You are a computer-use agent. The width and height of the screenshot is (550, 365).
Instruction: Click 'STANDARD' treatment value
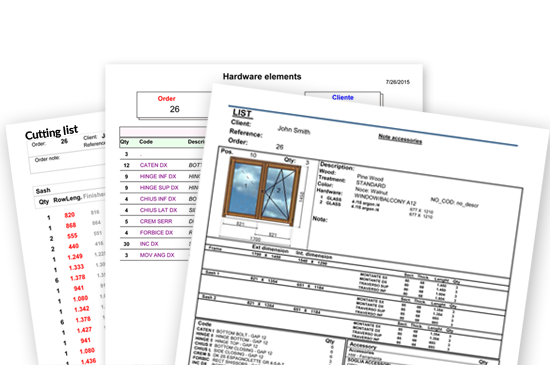(371, 184)
